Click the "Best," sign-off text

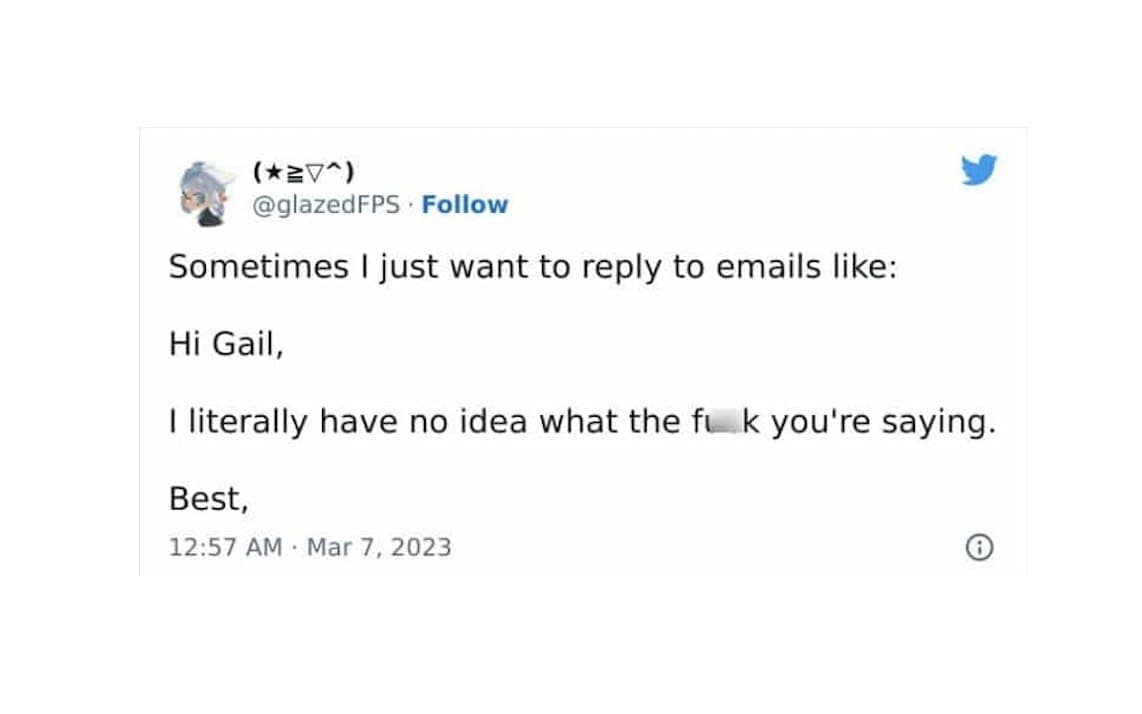tap(207, 499)
